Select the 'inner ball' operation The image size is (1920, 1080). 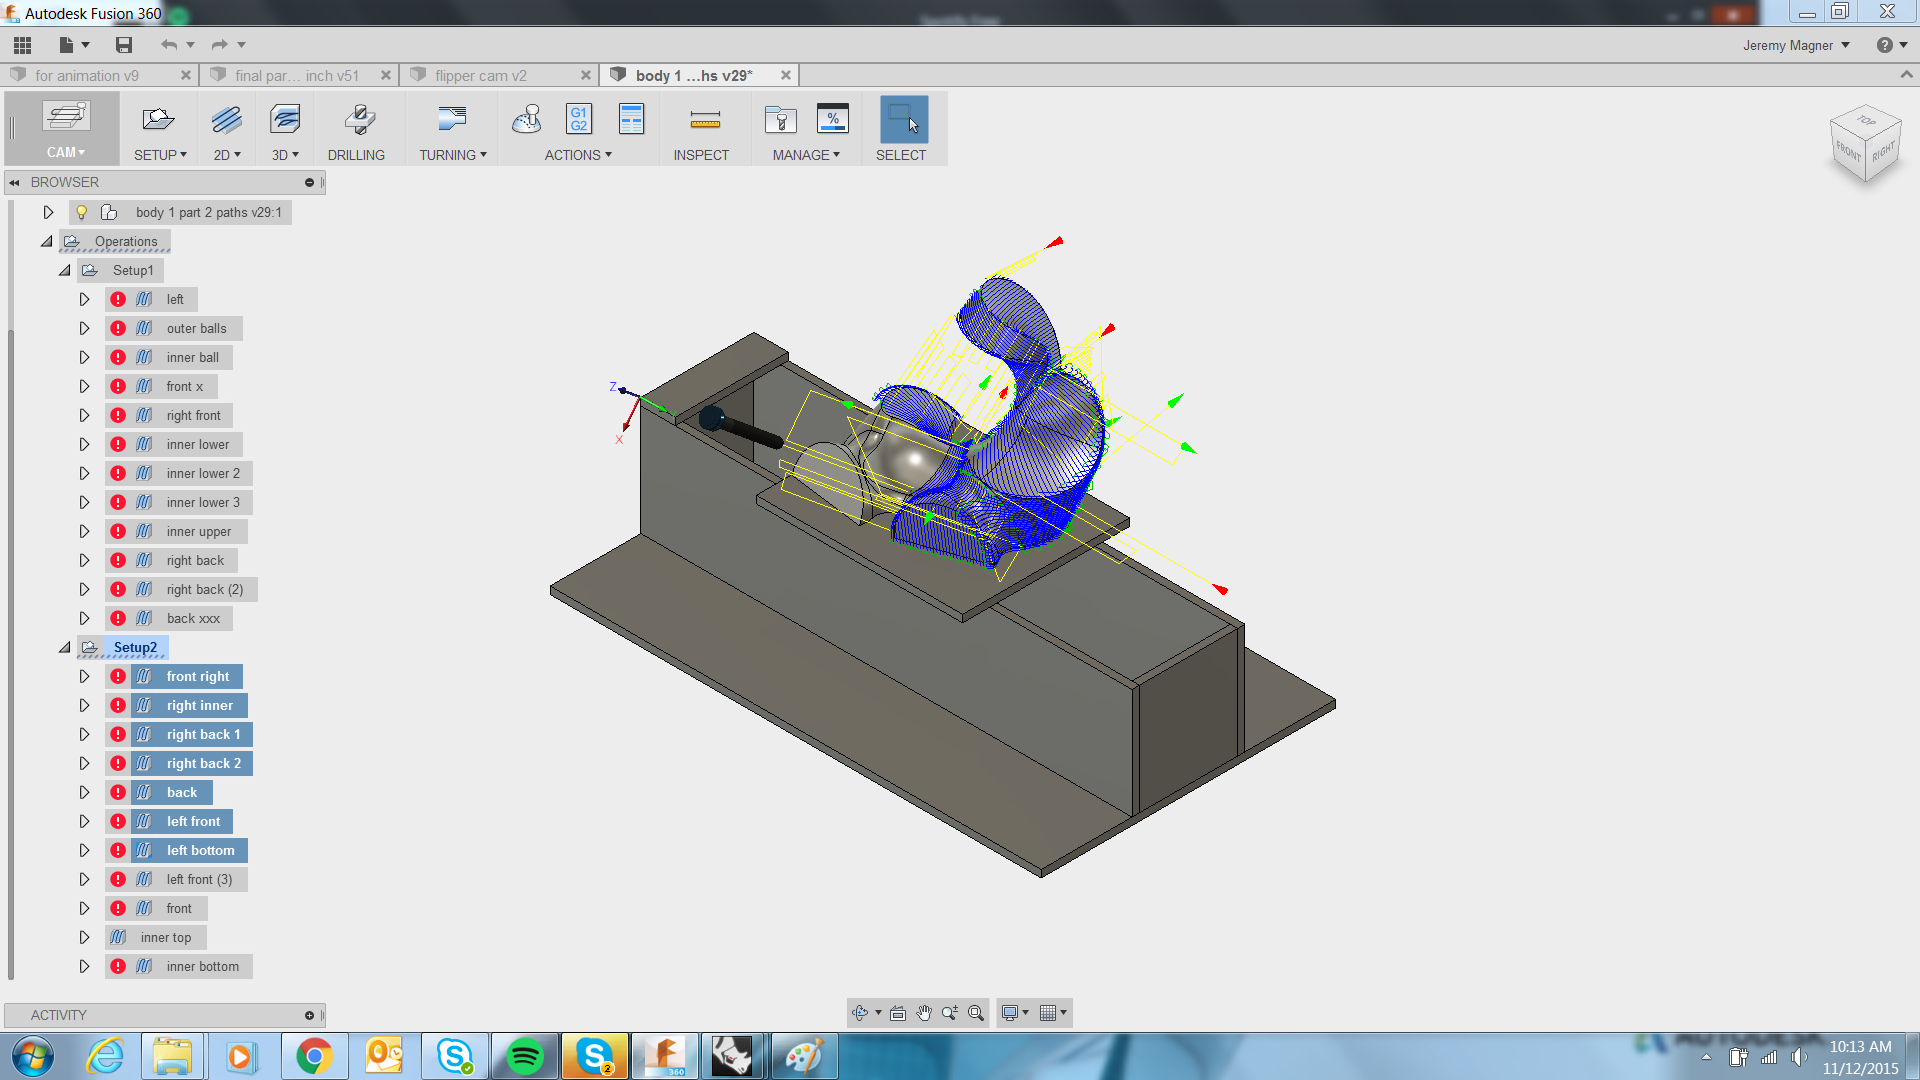click(x=193, y=357)
